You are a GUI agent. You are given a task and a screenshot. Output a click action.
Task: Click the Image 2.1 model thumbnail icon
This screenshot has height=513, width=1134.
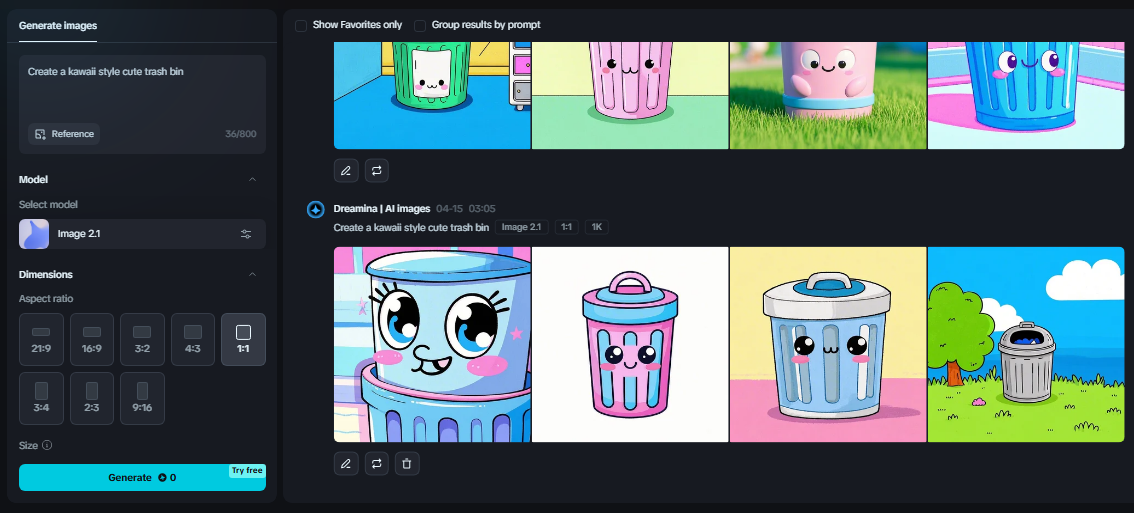(34, 234)
